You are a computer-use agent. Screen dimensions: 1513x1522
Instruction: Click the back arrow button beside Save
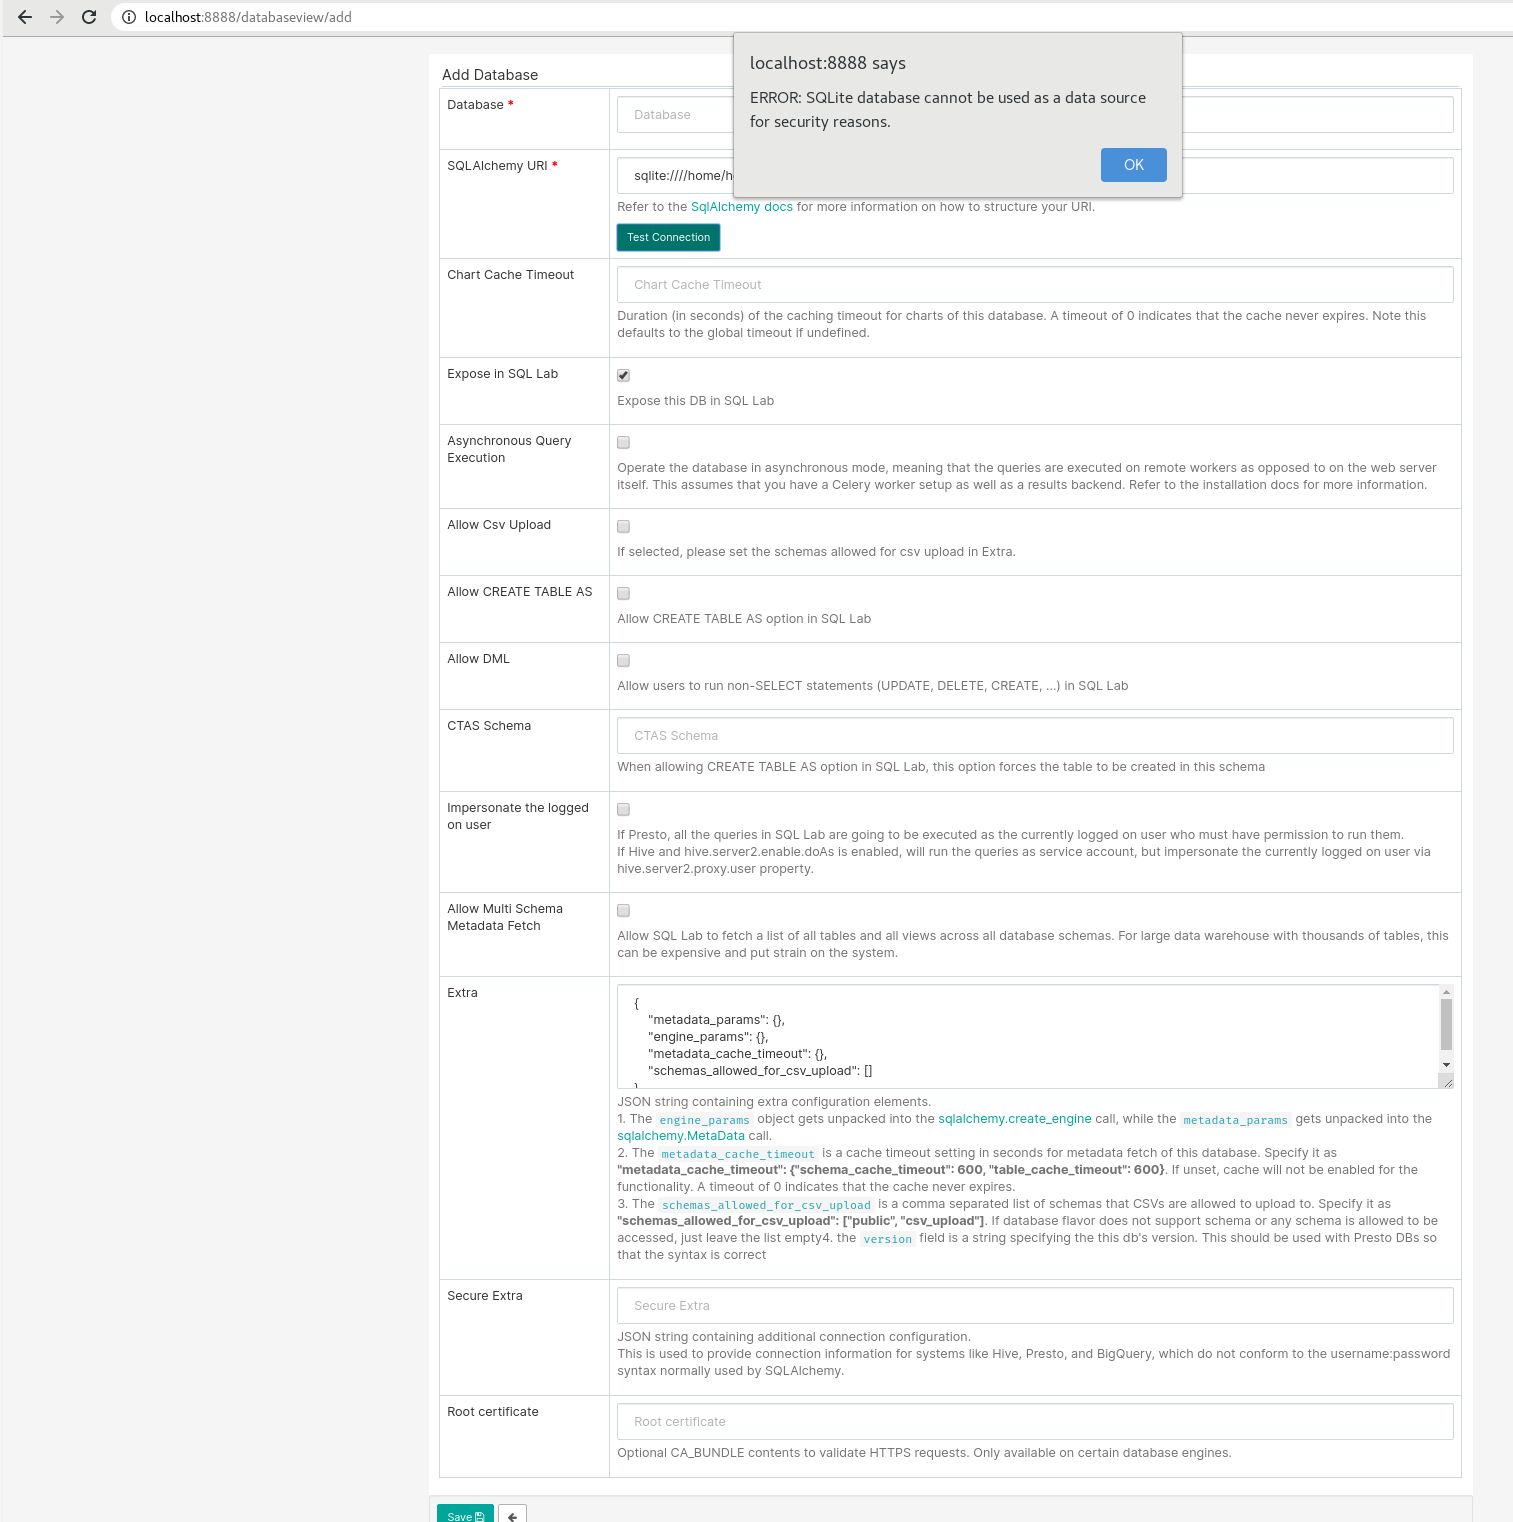(x=512, y=1515)
